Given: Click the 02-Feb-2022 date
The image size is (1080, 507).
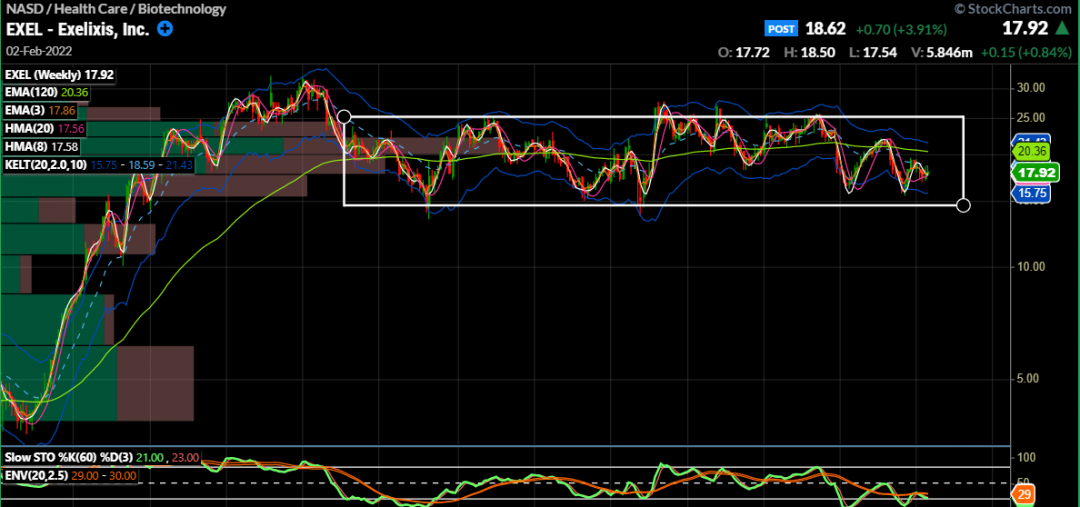Looking at the screenshot, I should (x=39, y=51).
